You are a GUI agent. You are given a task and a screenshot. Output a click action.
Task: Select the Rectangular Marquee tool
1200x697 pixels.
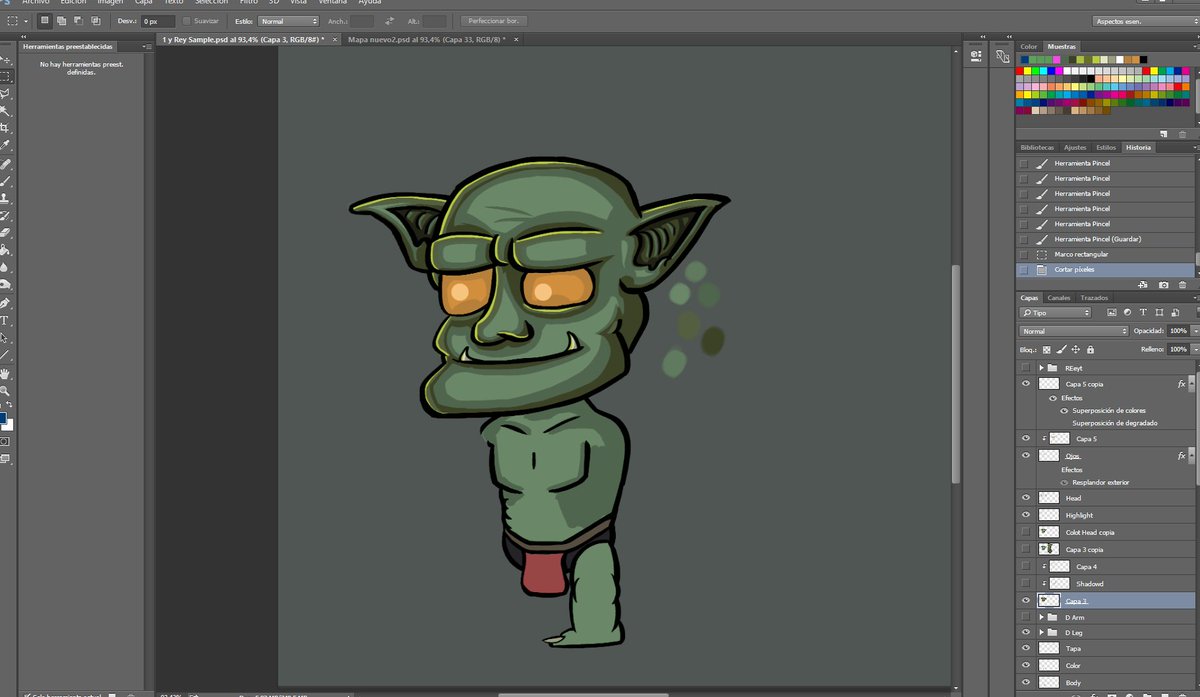pos(5,75)
